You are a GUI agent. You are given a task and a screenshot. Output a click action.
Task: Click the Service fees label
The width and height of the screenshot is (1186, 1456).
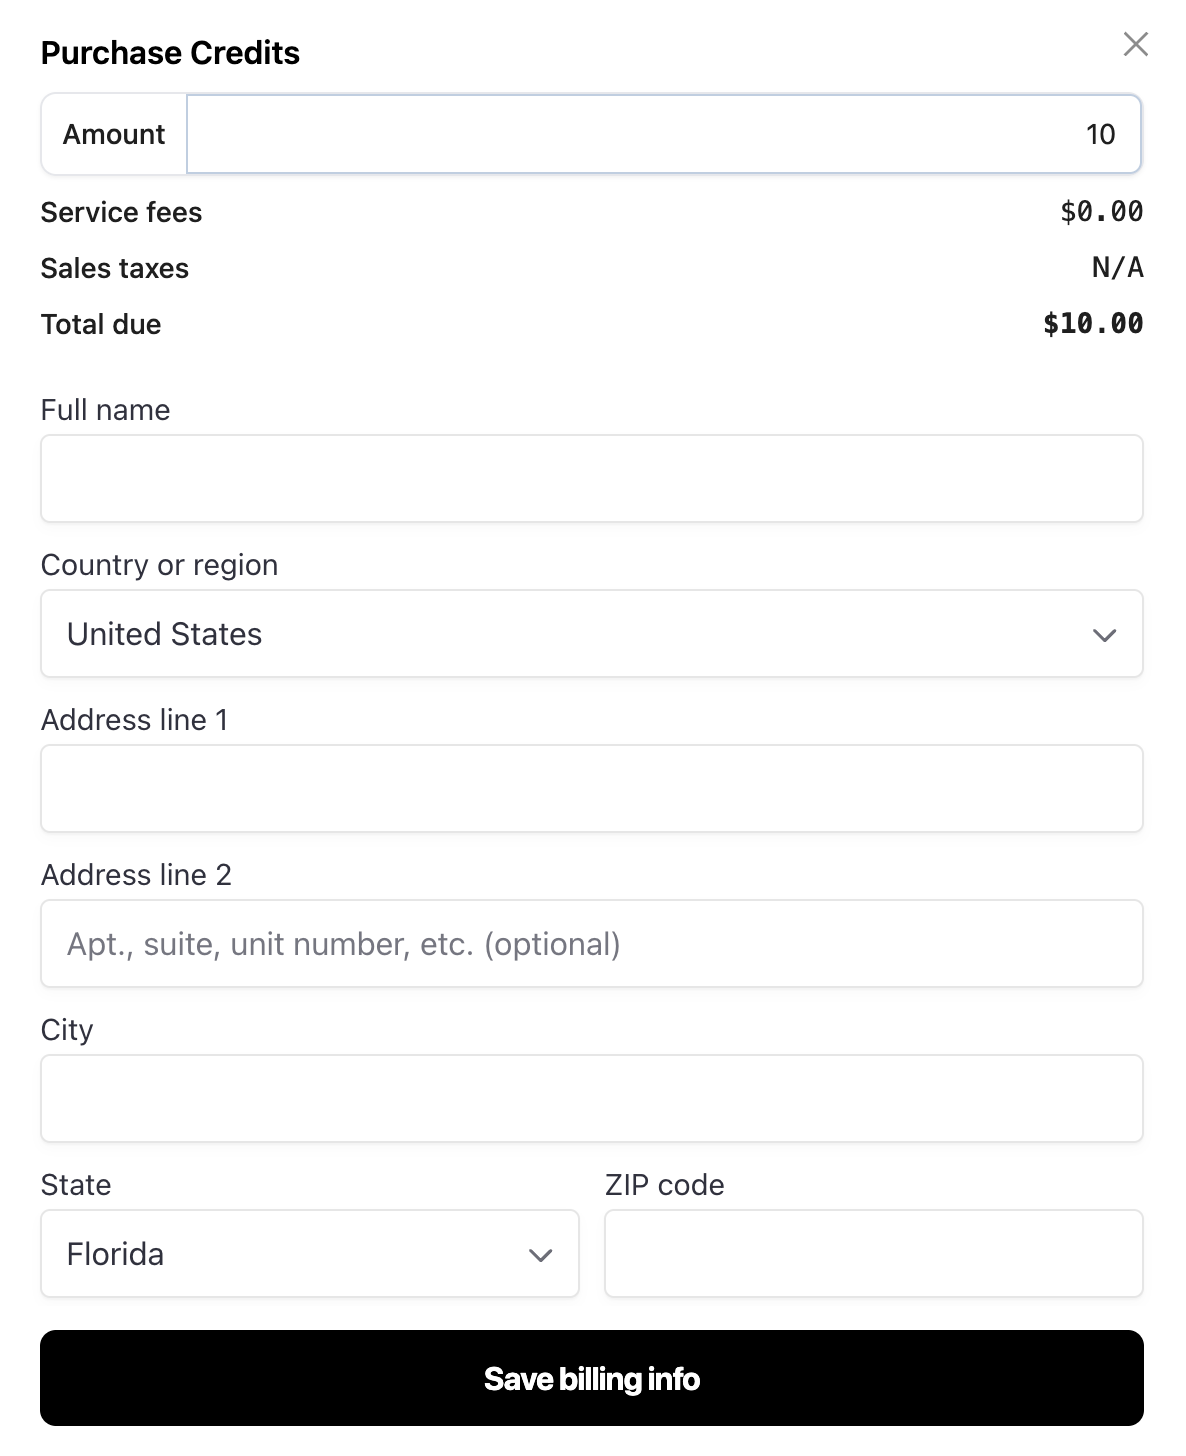pos(120,212)
